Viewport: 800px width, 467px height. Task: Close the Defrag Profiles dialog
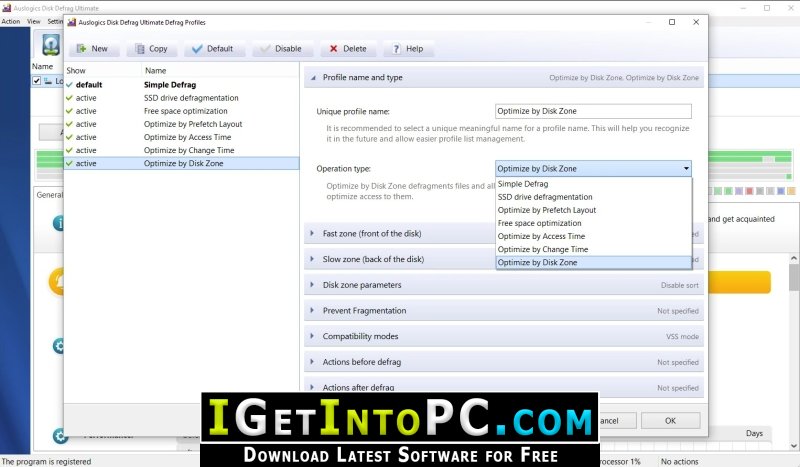coord(696,22)
